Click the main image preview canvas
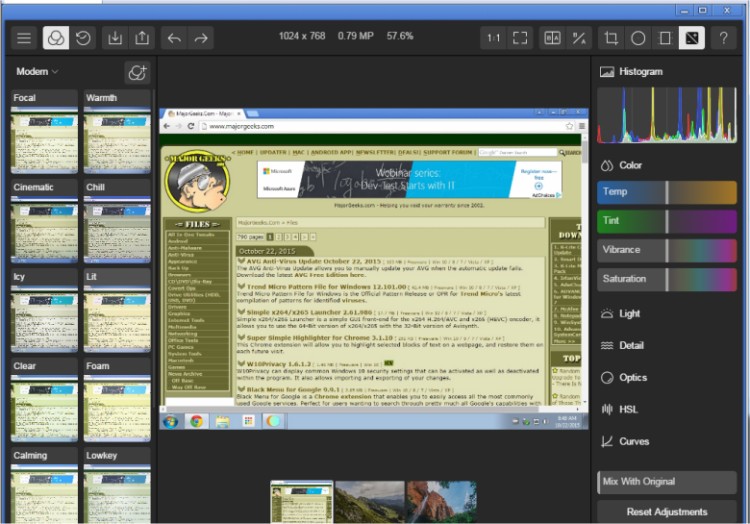750x524 pixels. [374, 269]
